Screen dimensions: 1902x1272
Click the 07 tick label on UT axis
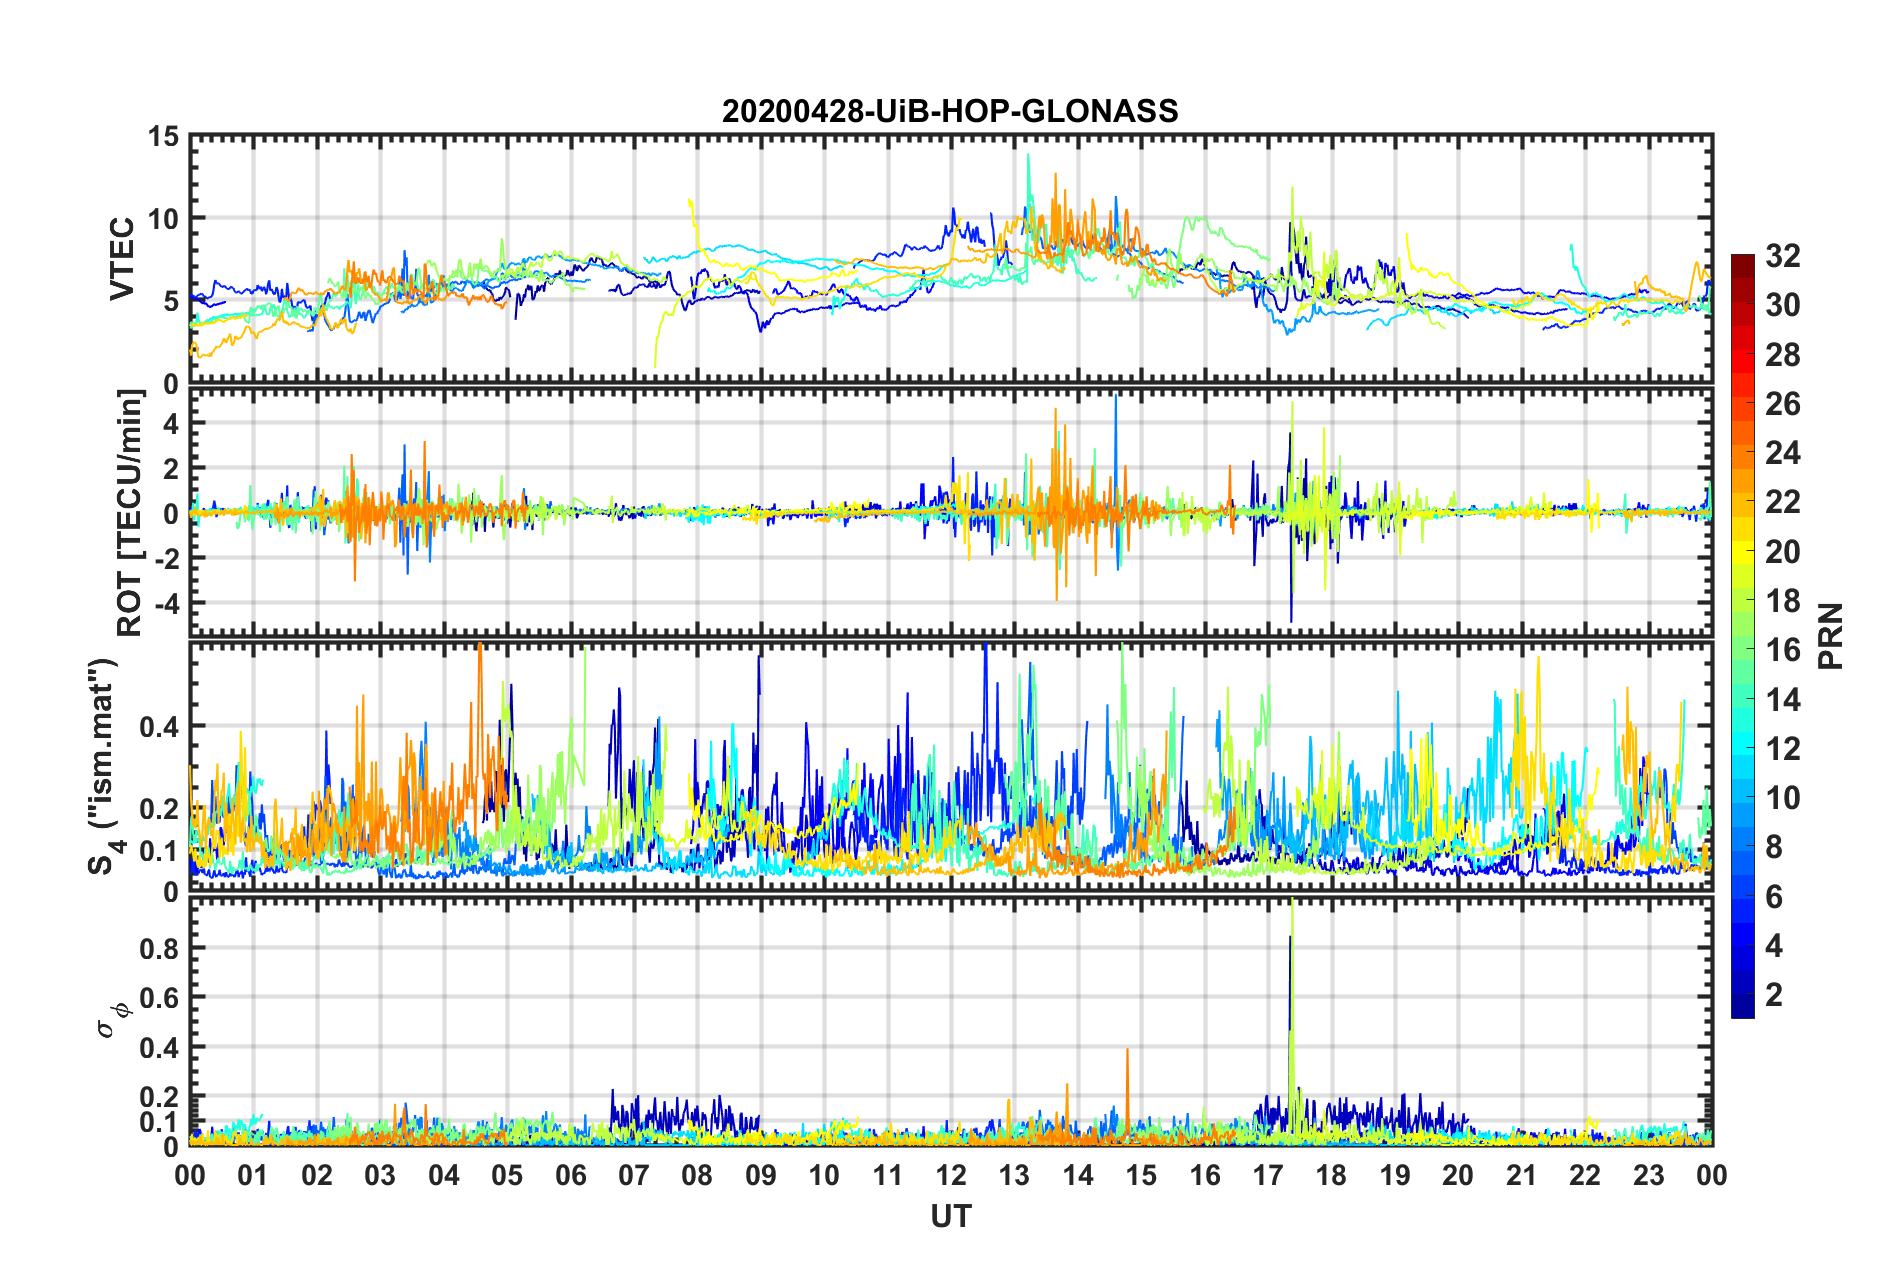(x=634, y=1176)
